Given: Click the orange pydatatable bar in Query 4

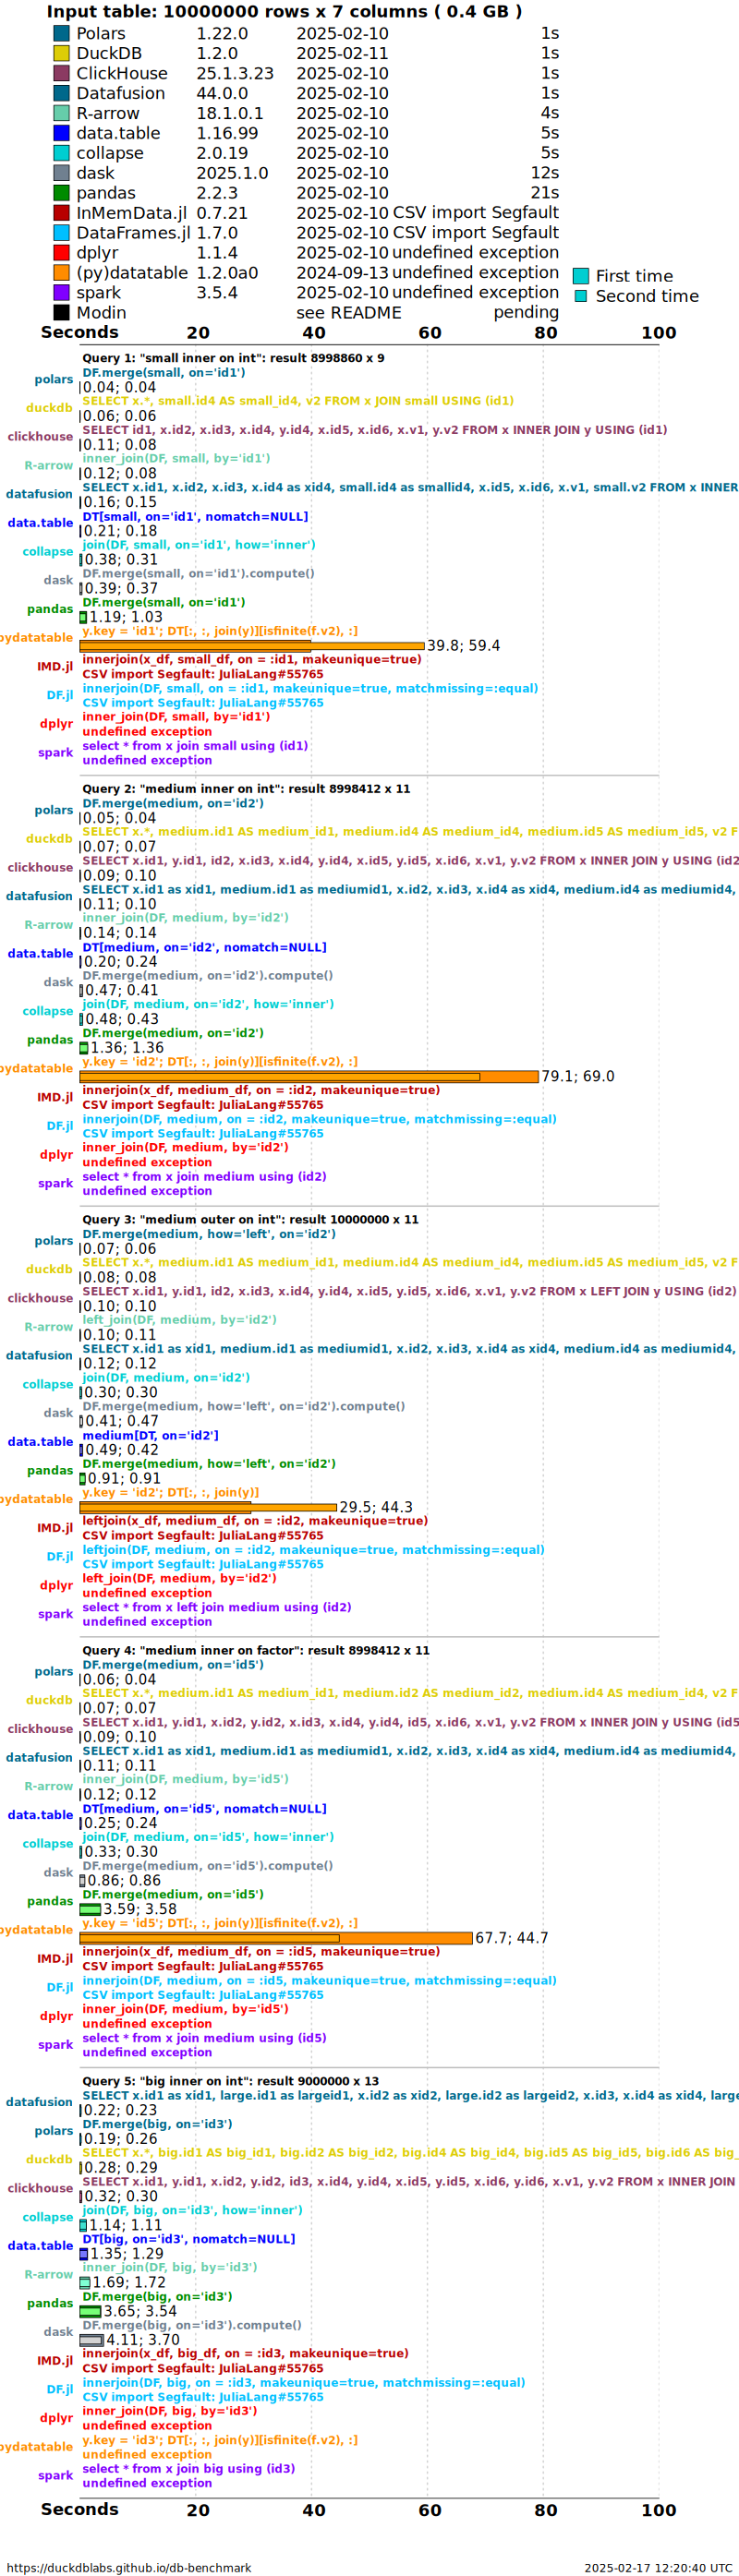Looking at the screenshot, I should click(276, 1938).
